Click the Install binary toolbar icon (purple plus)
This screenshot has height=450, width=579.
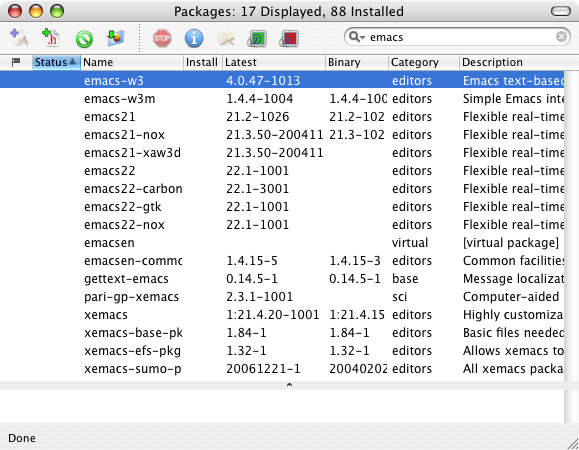click(x=19, y=38)
